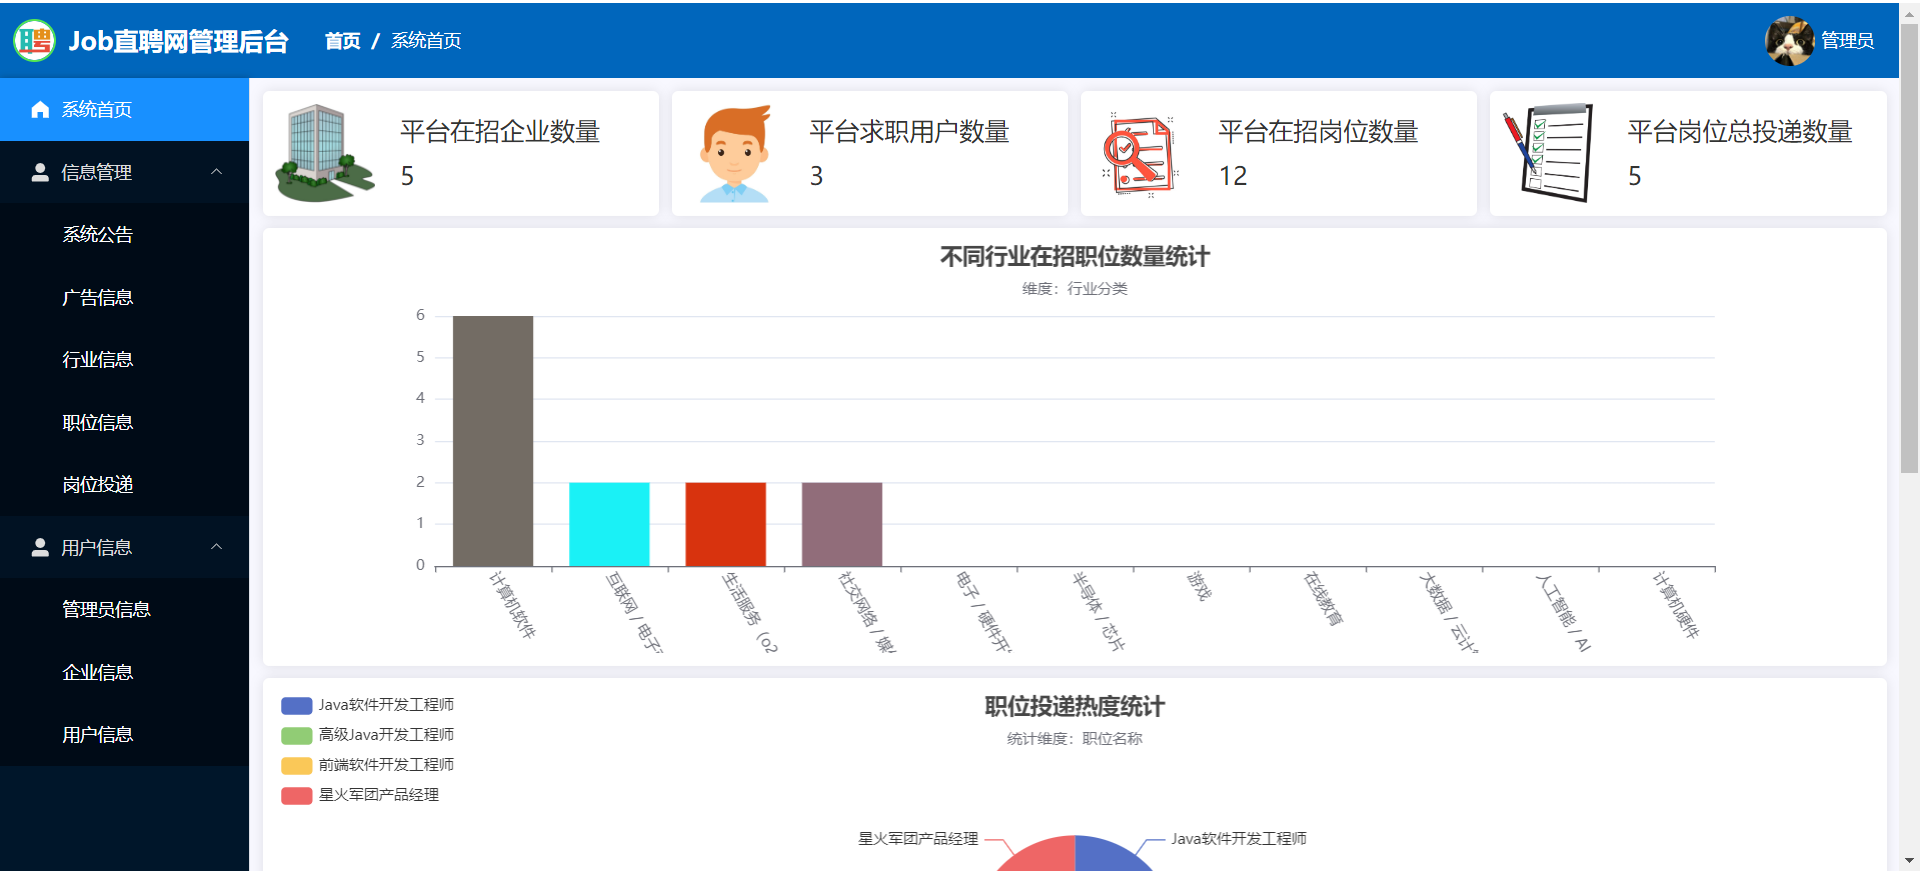Click the page vertical scrollbar thumb
Image resolution: width=1920 pixels, height=871 pixels.
[1909, 248]
